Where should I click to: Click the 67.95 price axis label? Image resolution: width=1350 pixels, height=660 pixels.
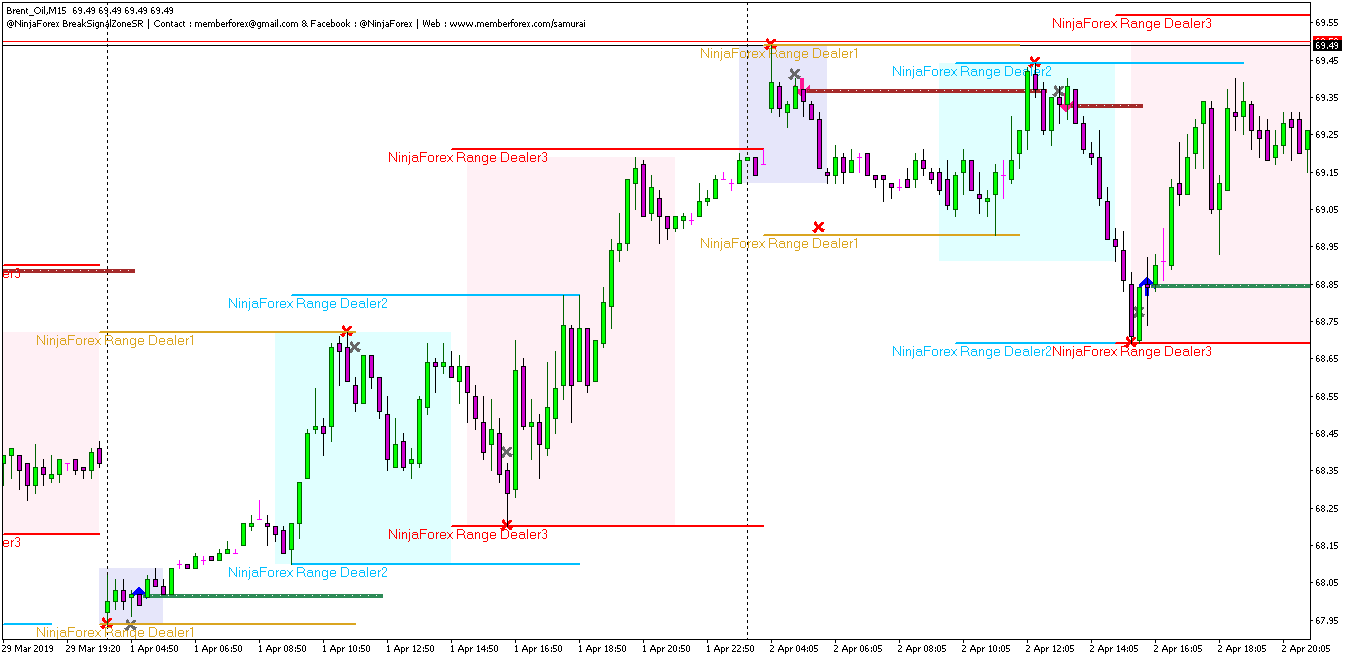1327,621
